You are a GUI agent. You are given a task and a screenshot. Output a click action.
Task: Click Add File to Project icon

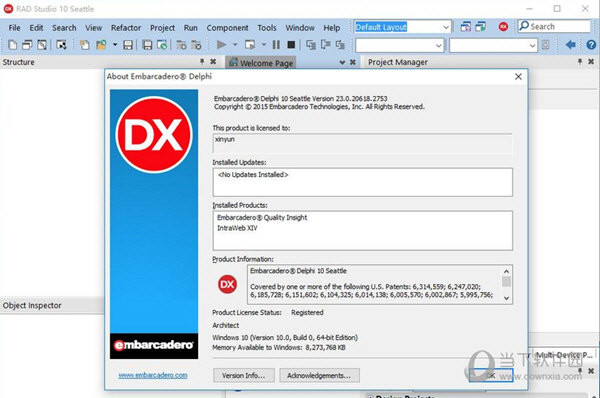181,45
